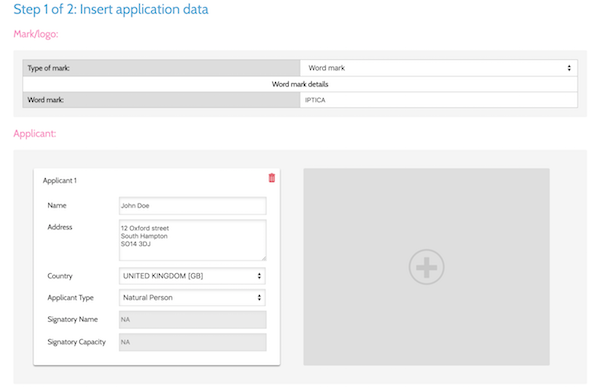This screenshot has height=390, width=600.
Task: Click the Name field containing John Doe
Action: tap(192, 206)
